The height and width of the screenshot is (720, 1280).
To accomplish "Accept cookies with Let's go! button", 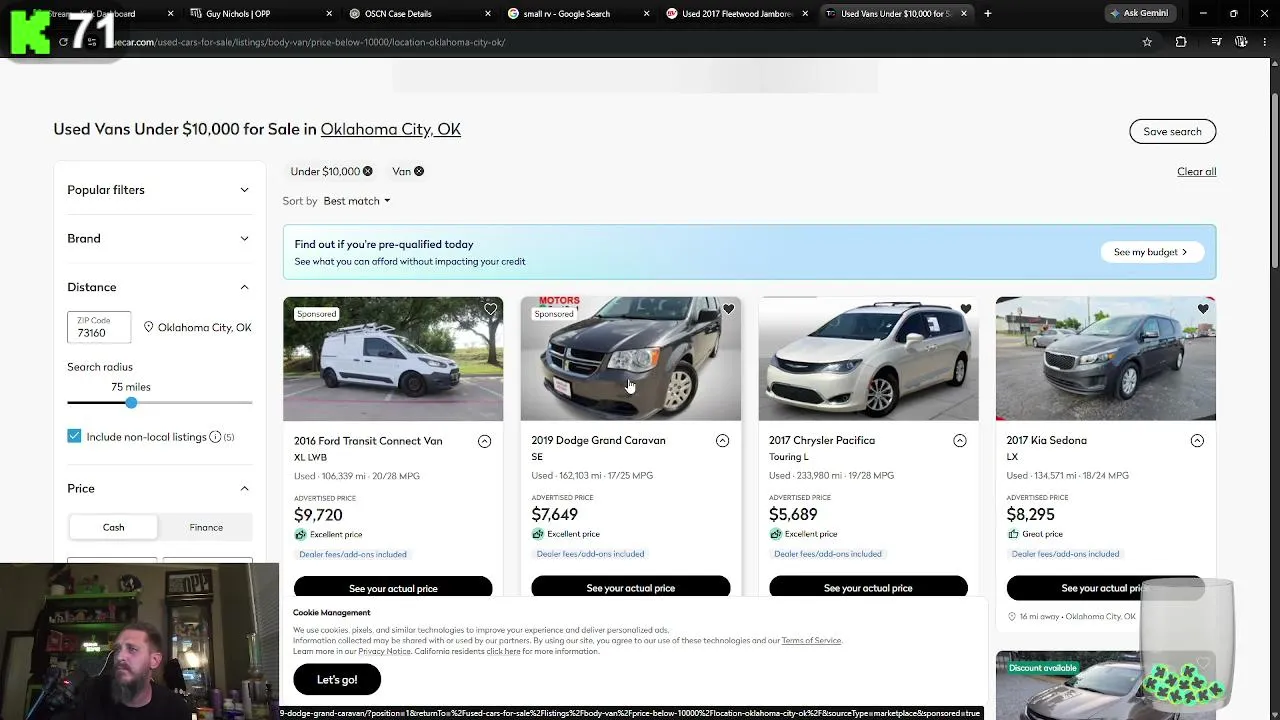I will 337,680.
